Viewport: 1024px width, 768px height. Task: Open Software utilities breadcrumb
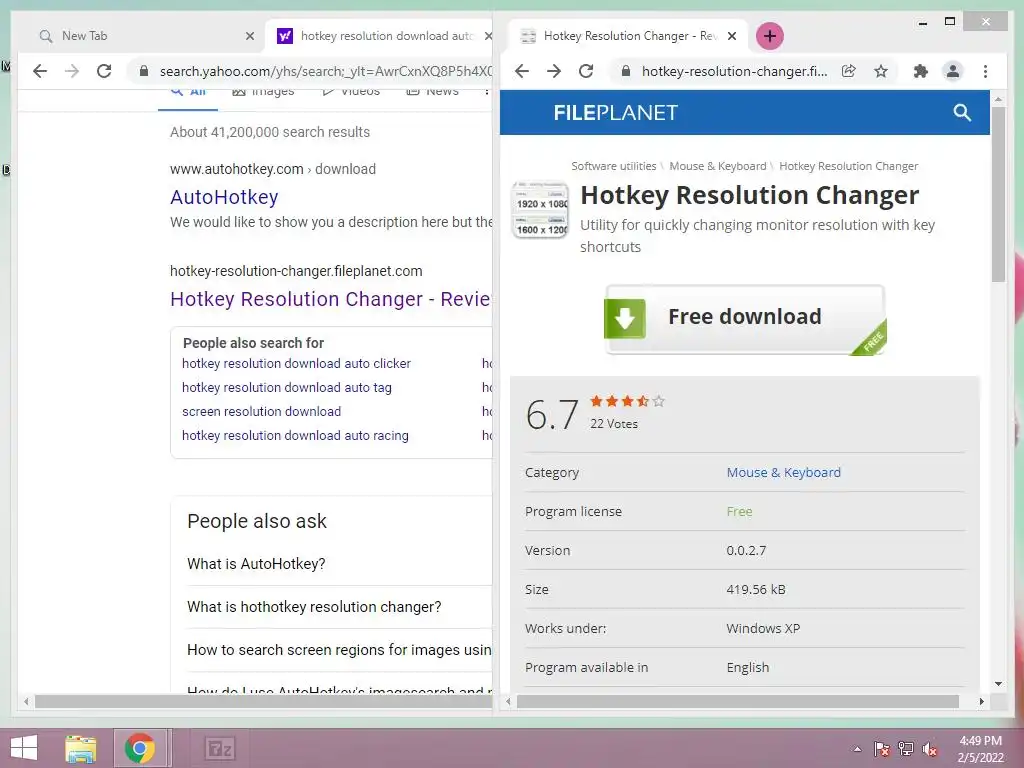coord(613,167)
